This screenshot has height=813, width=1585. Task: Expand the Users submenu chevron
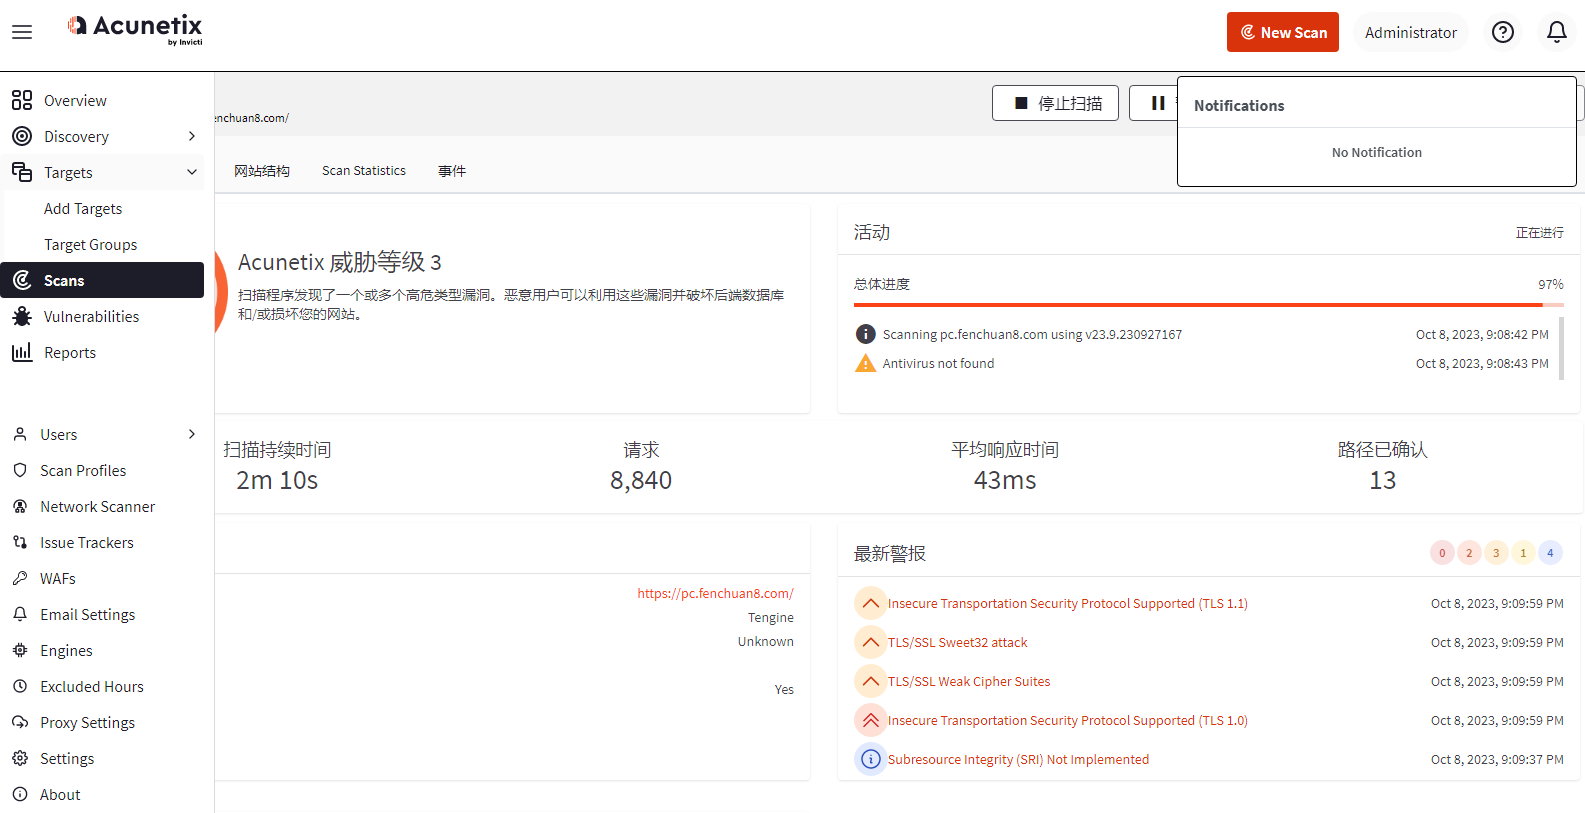tap(192, 434)
